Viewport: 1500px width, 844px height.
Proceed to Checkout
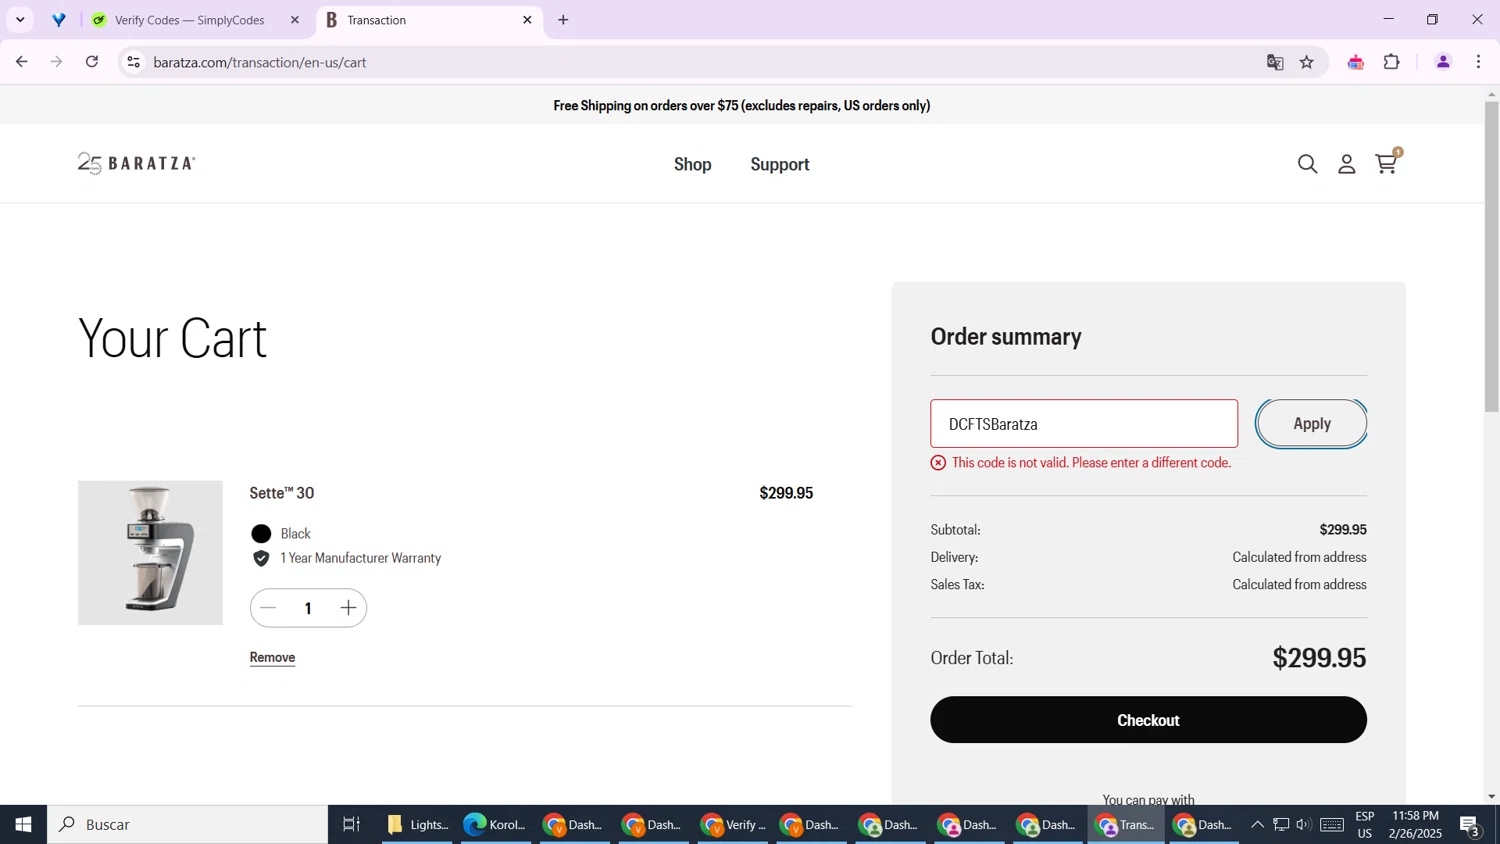coord(1148,720)
